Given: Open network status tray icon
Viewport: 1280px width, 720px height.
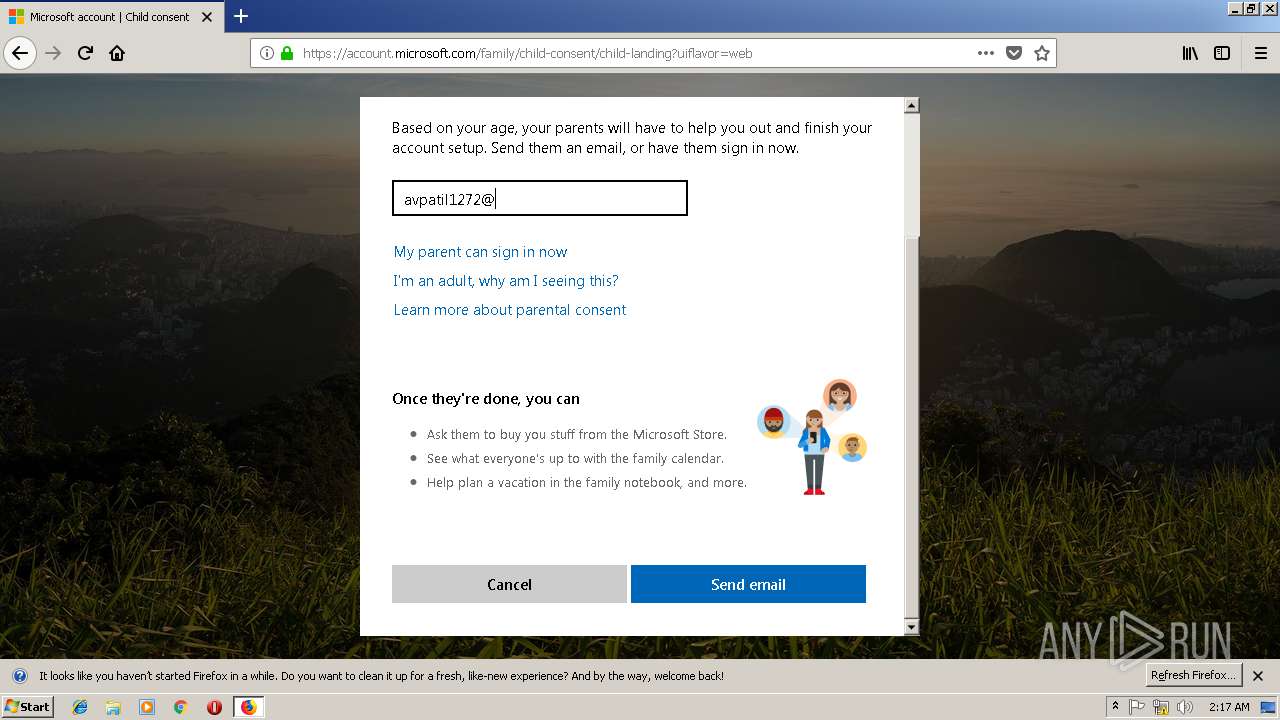Looking at the screenshot, I should (x=1161, y=707).
